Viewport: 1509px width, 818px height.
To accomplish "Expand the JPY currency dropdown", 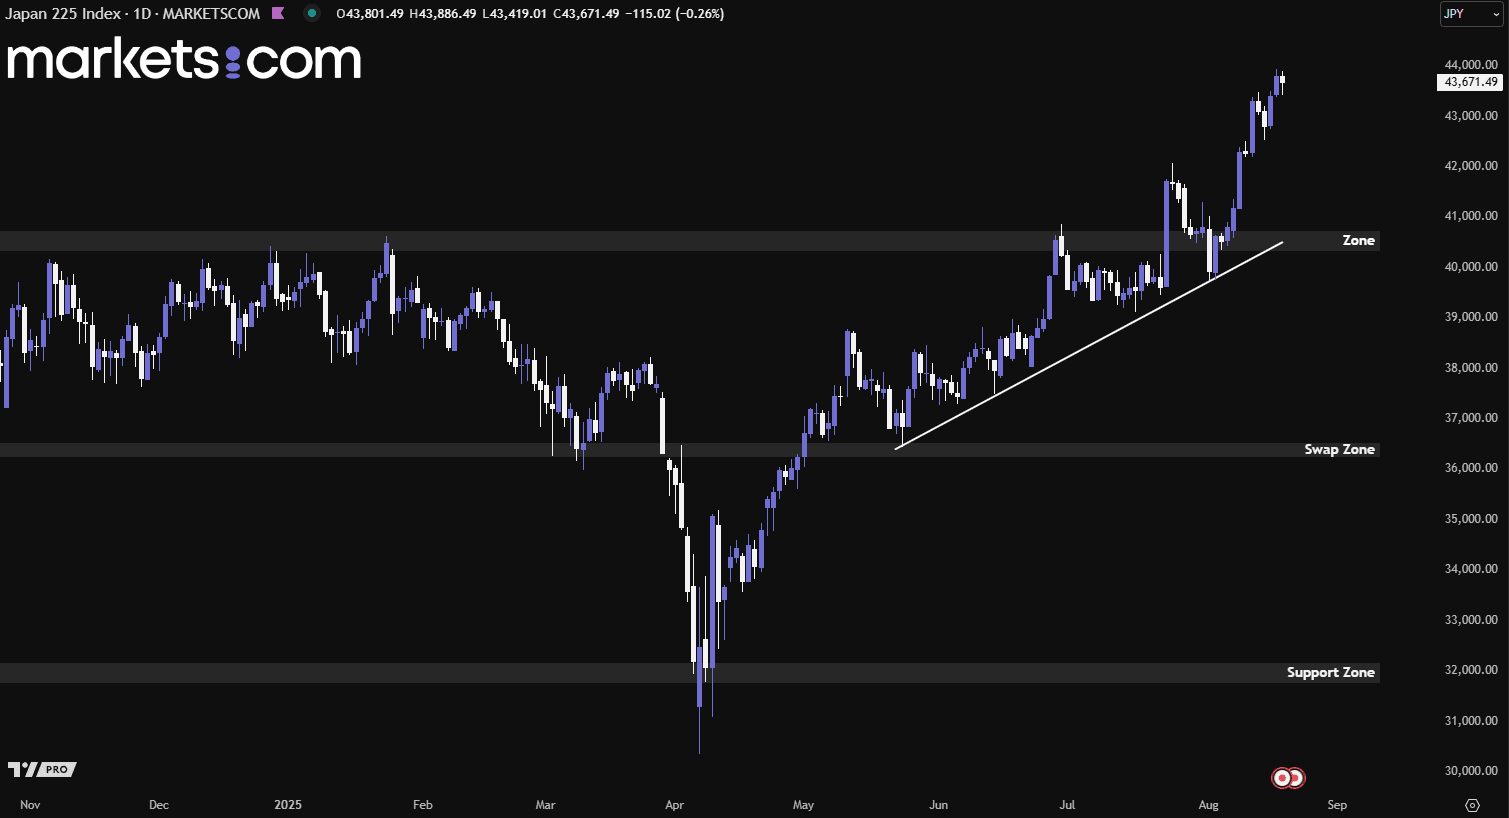I will coord(1471,14).
